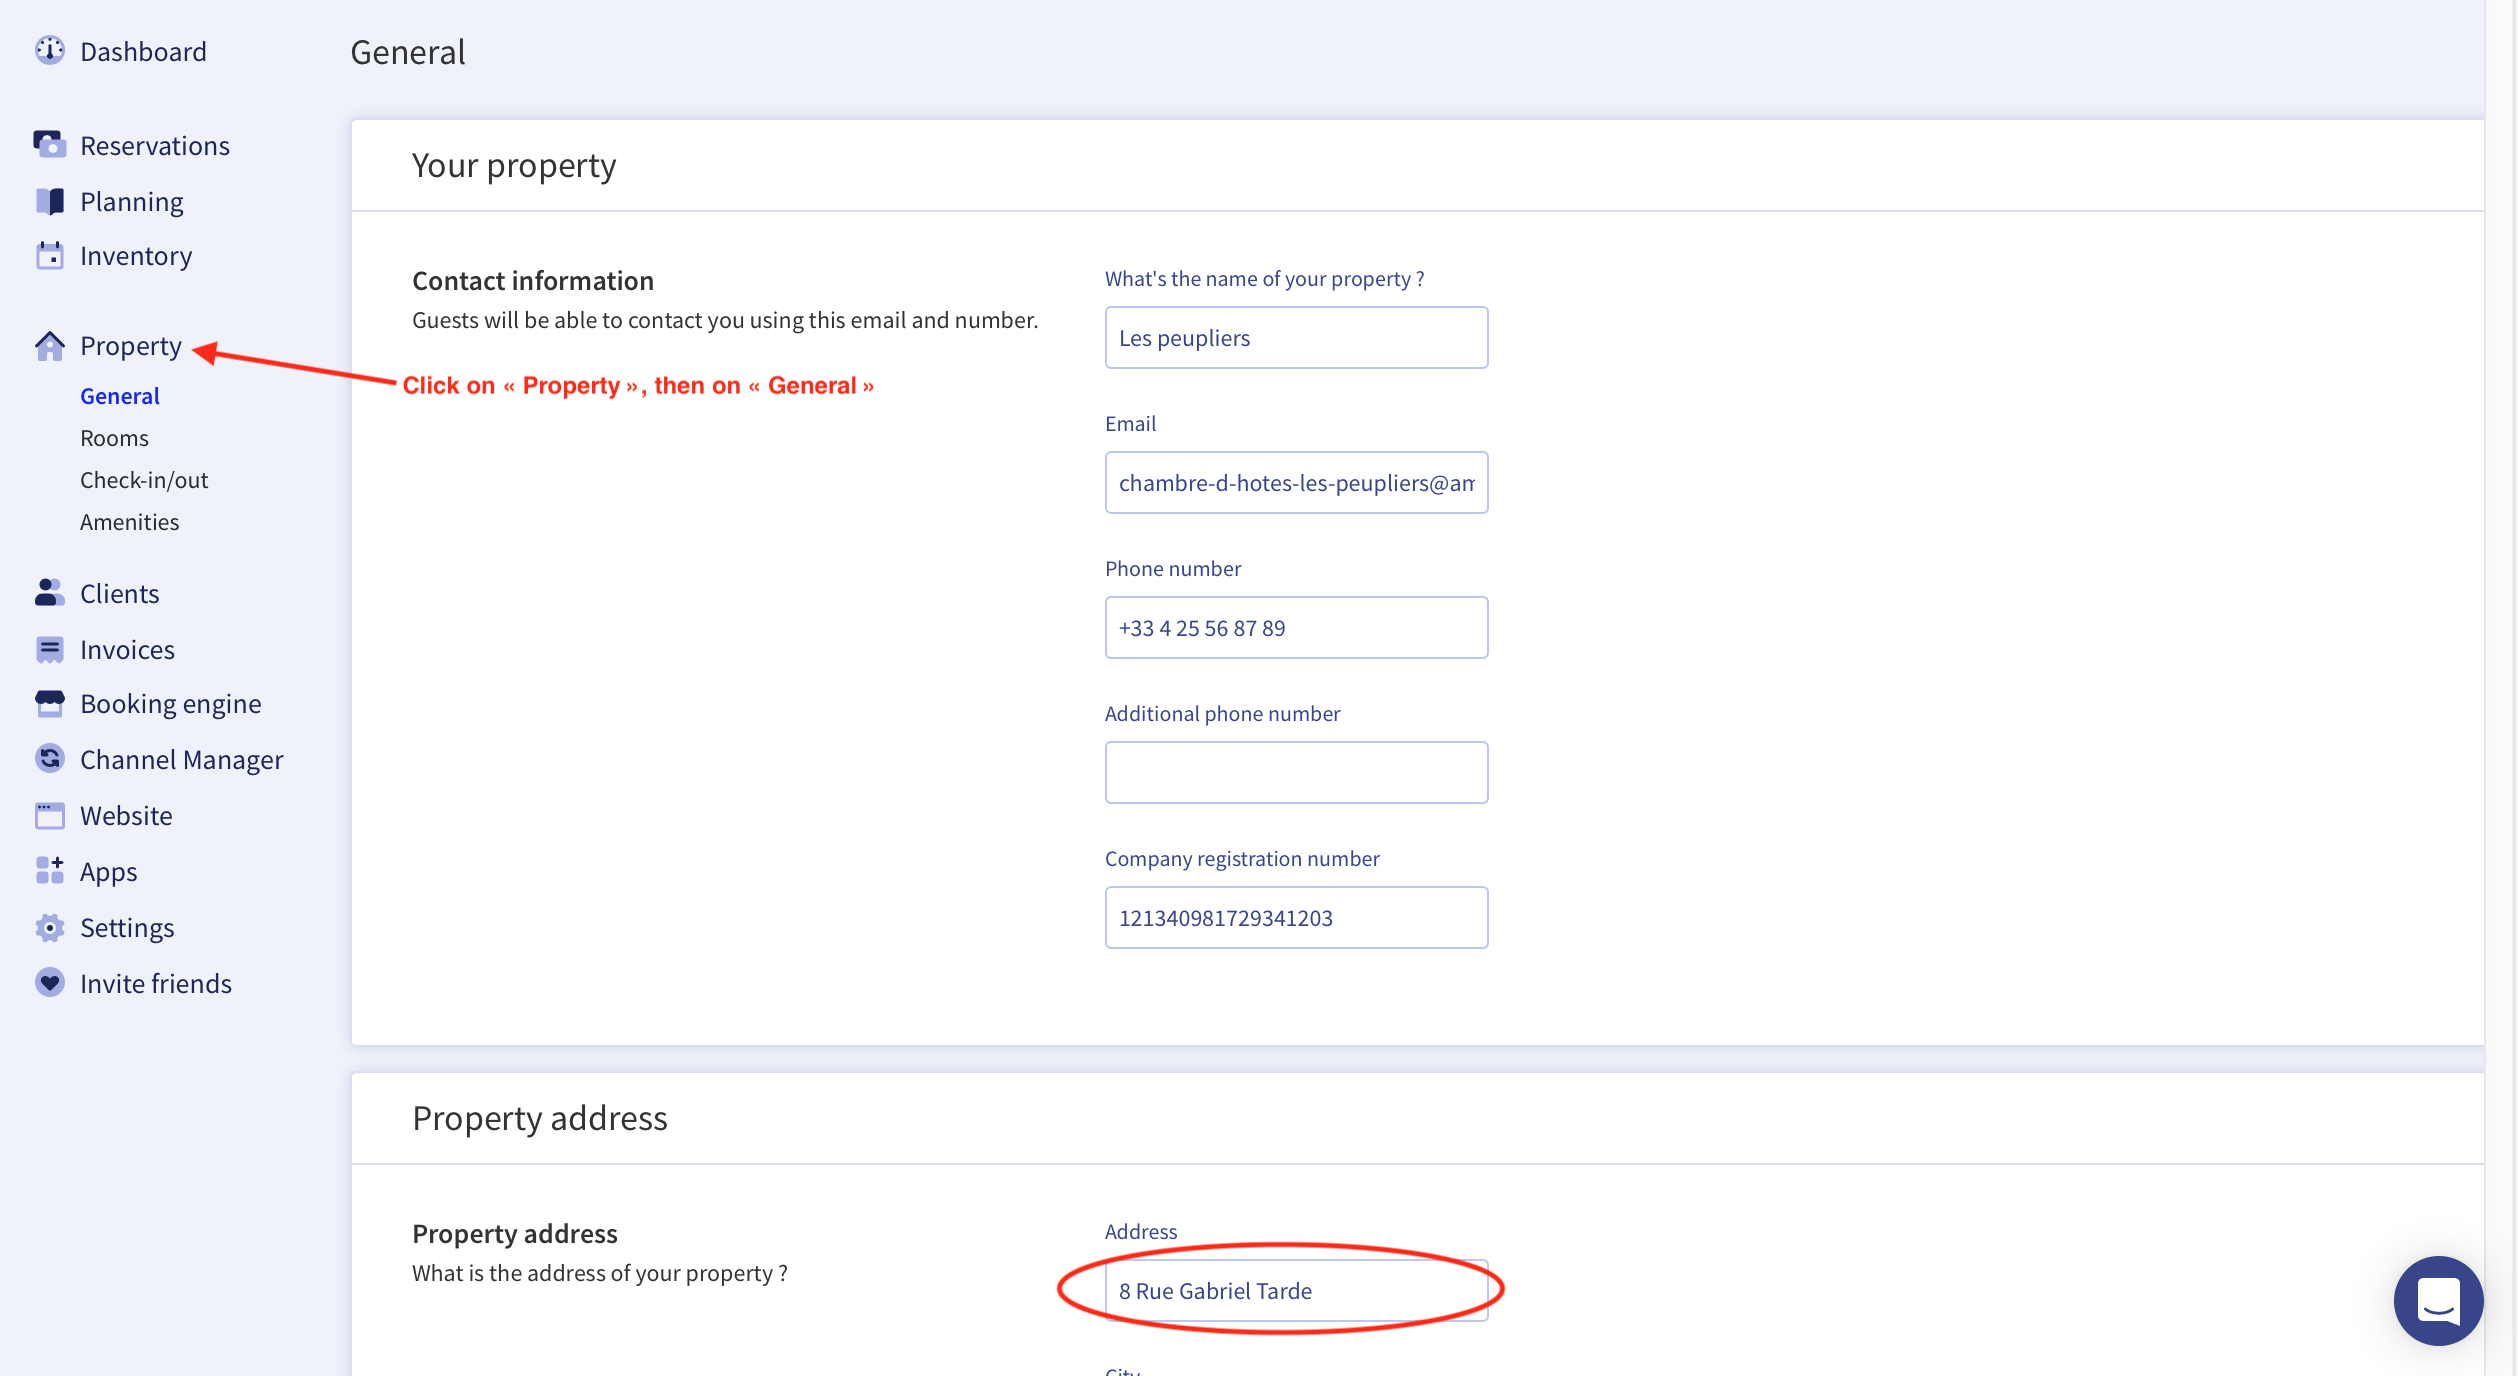This screenshot has width=2518, height=1376.
Task: Click the Invoices receipt icon
Action: coord(49,649)
